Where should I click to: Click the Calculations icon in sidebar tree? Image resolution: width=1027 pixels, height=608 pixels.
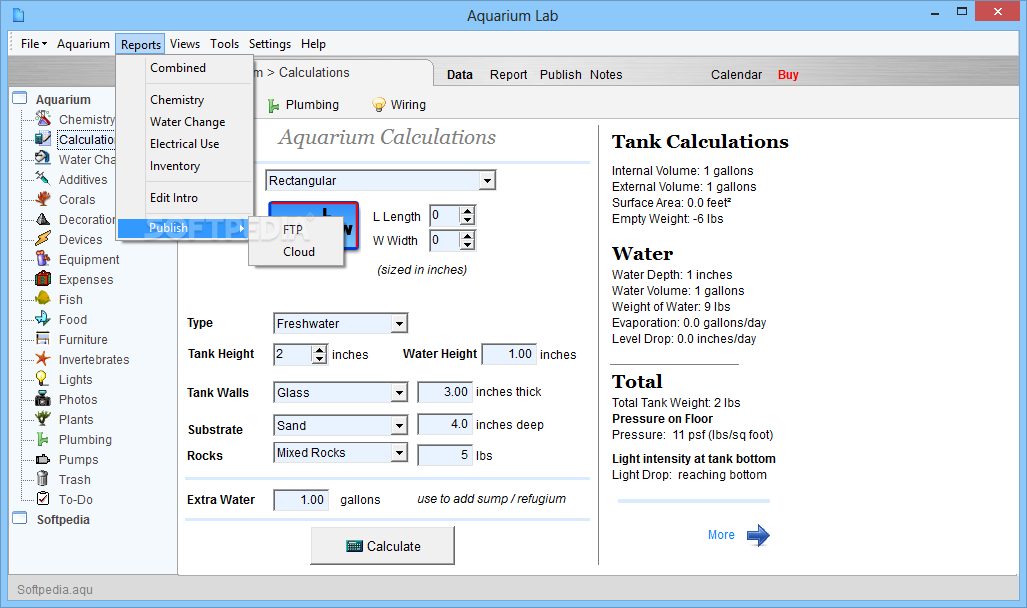click(x=43, y=139)
